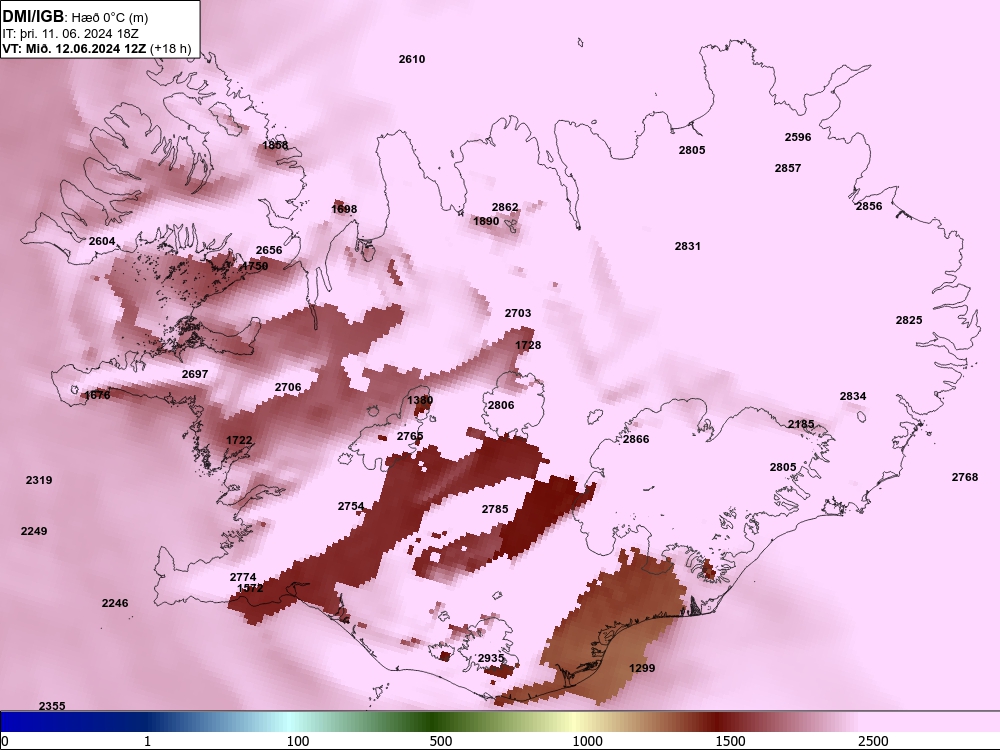This screenshot has height=750, width=1000.
Task: Select the 'VT: Mið. 12.06.2024 12Z' line
Action: (76, 48)
